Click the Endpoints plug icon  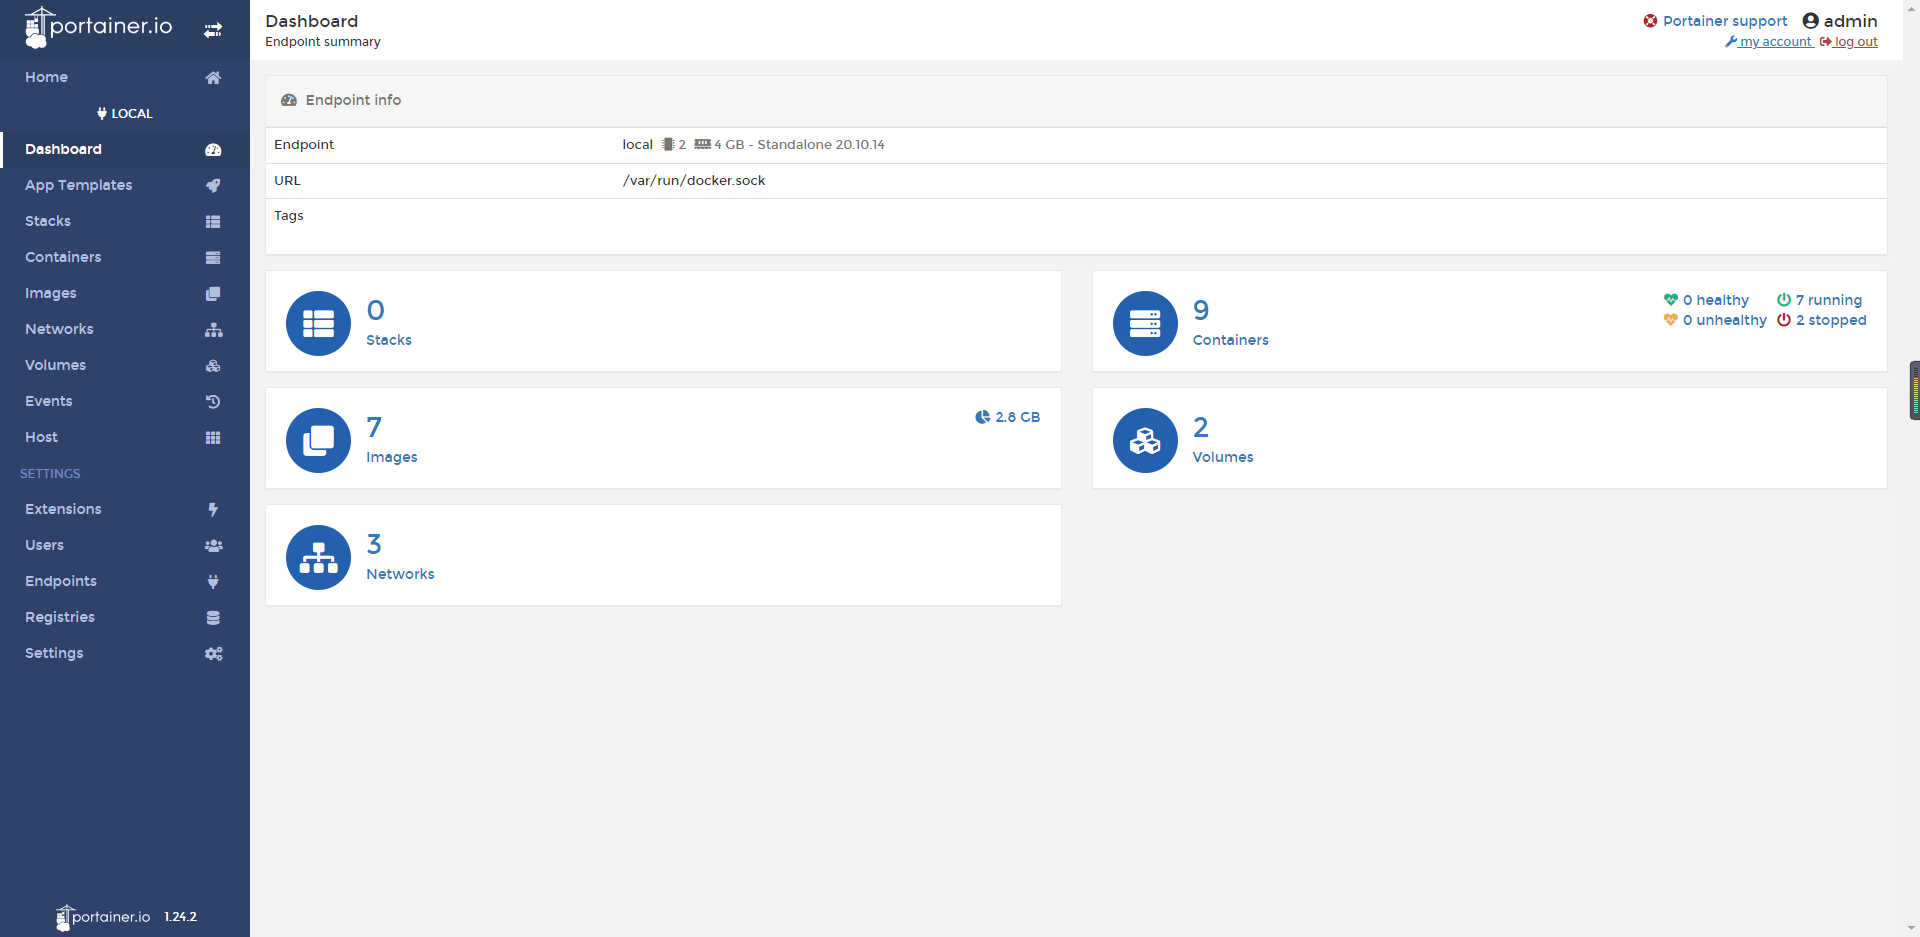pos(213,581)
